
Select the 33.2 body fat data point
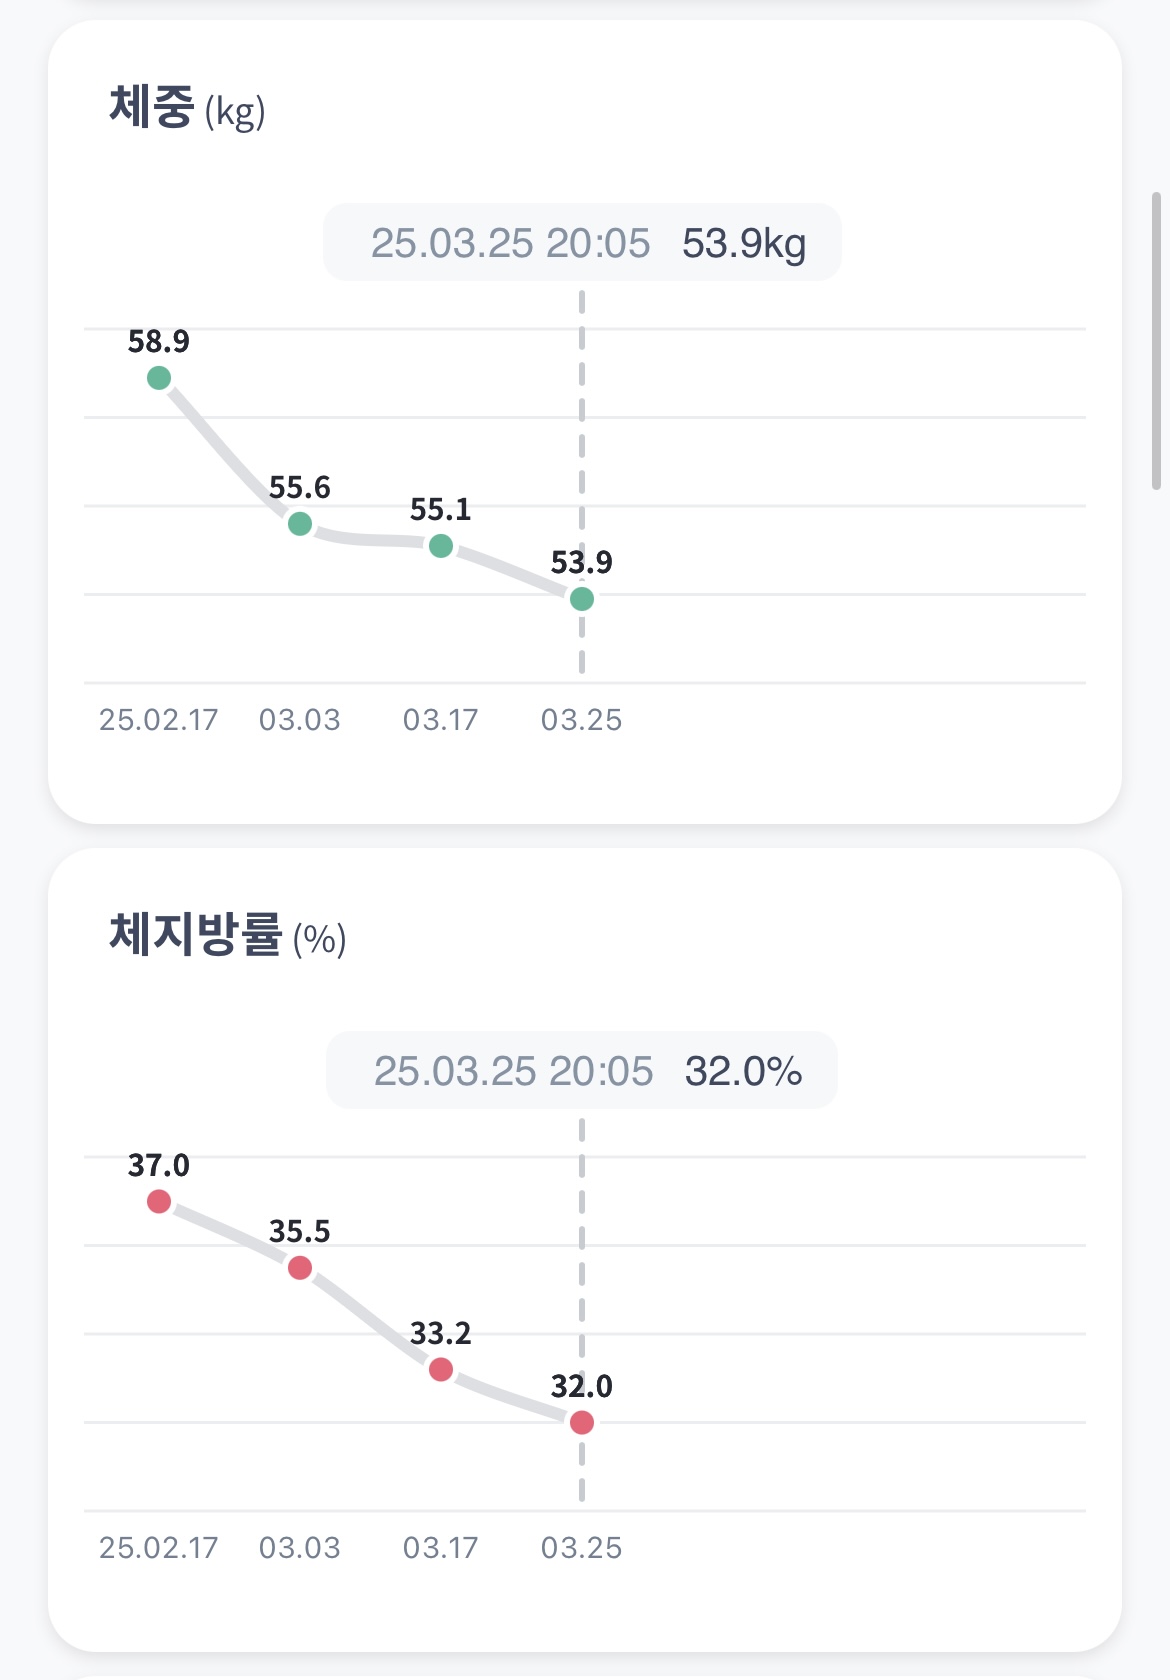tap(441, 1369)
